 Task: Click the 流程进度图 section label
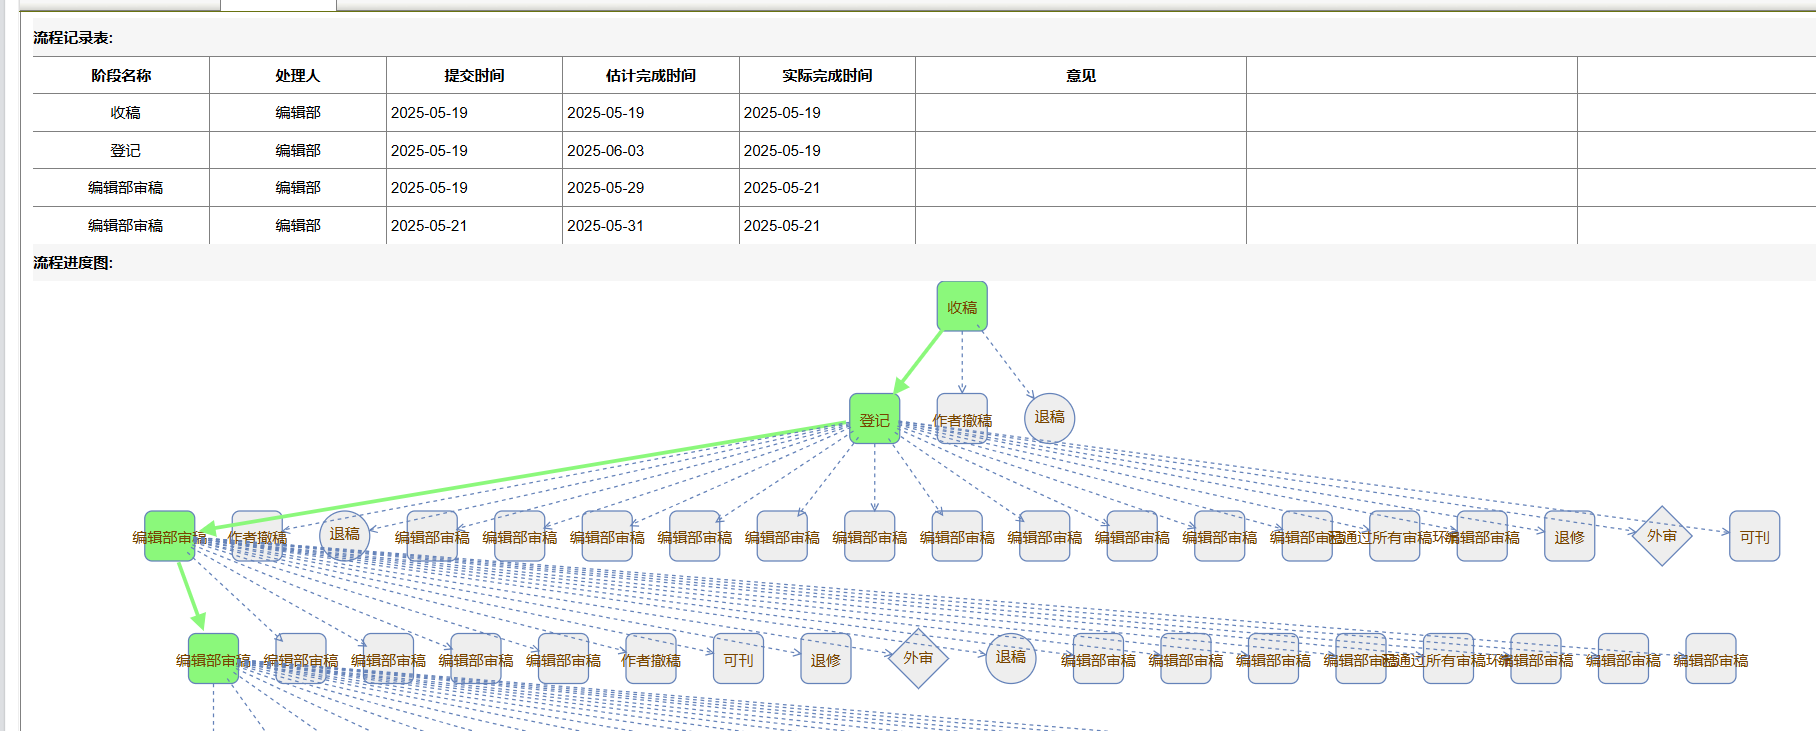click(73, 263)
